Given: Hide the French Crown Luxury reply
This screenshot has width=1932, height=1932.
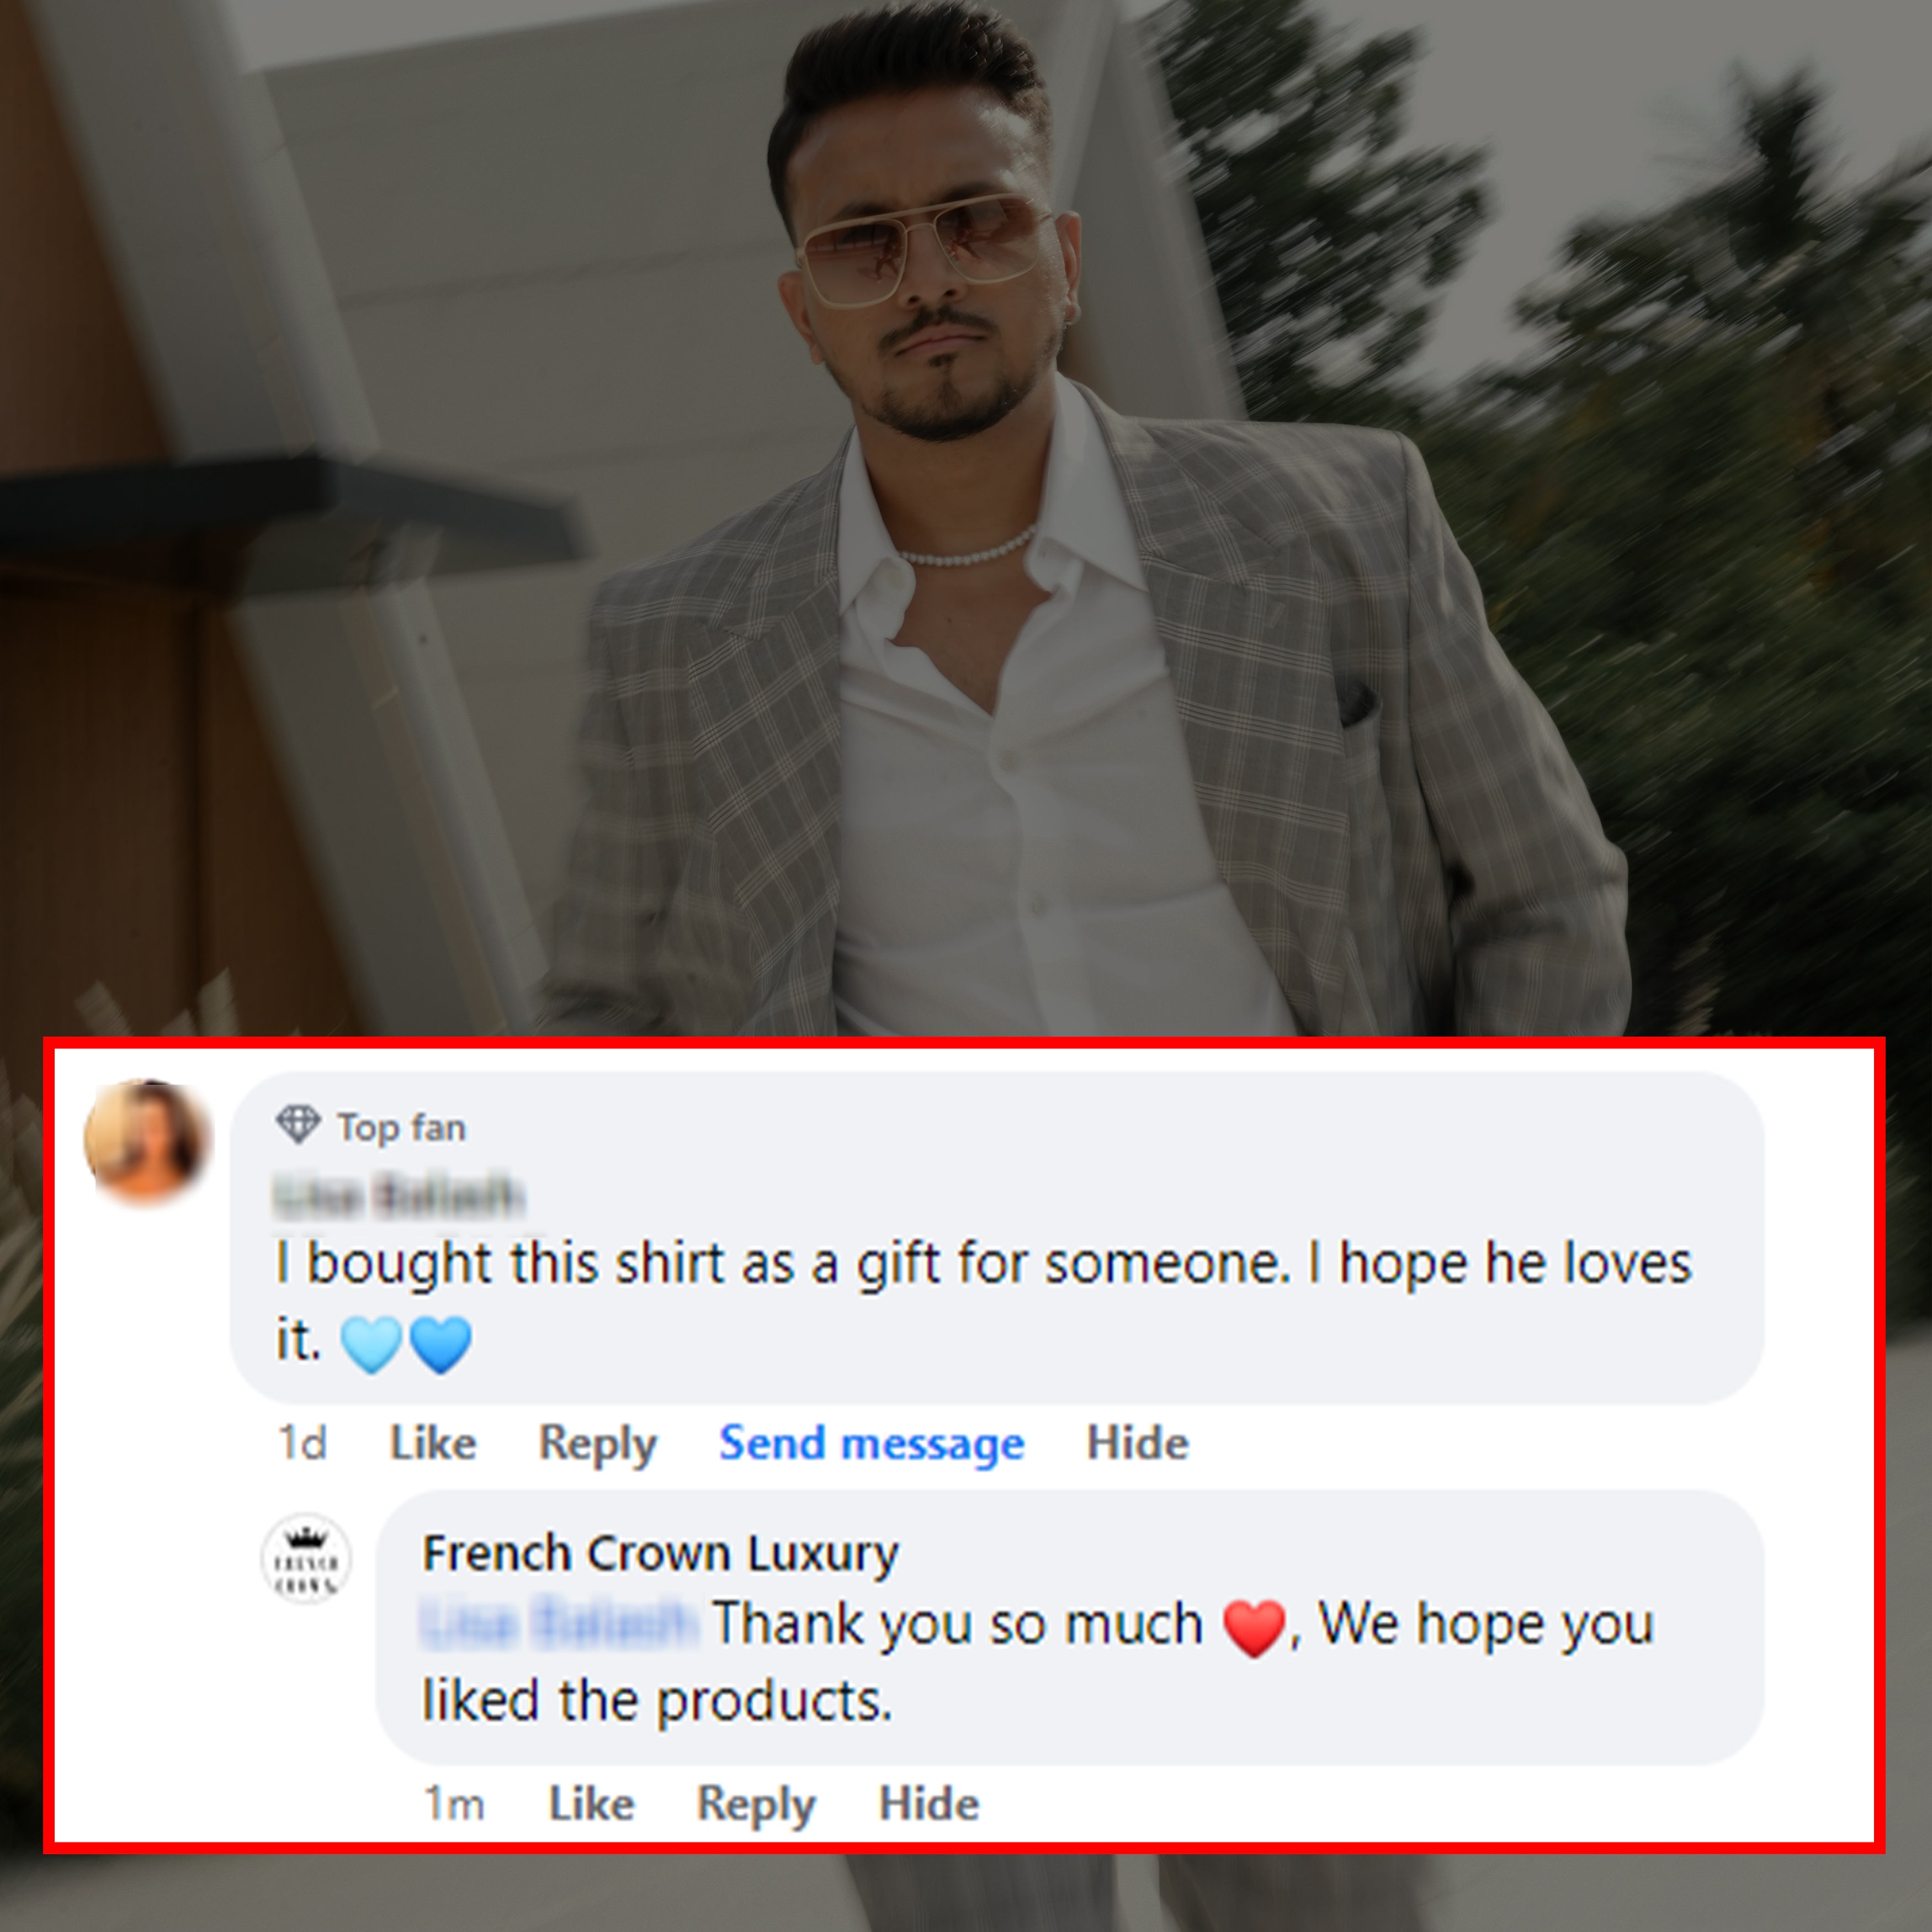Looking at the screenshot, I should tap(928, 1804).
